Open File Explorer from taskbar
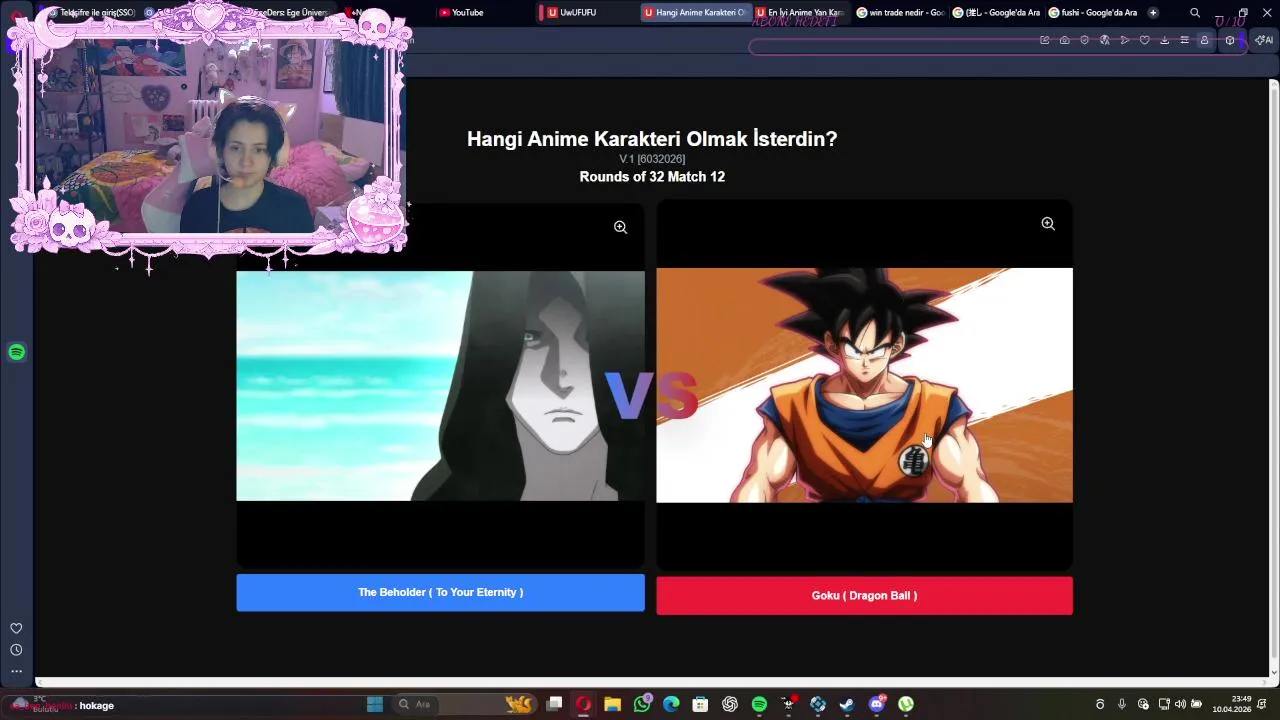 (x=612, y=704)
